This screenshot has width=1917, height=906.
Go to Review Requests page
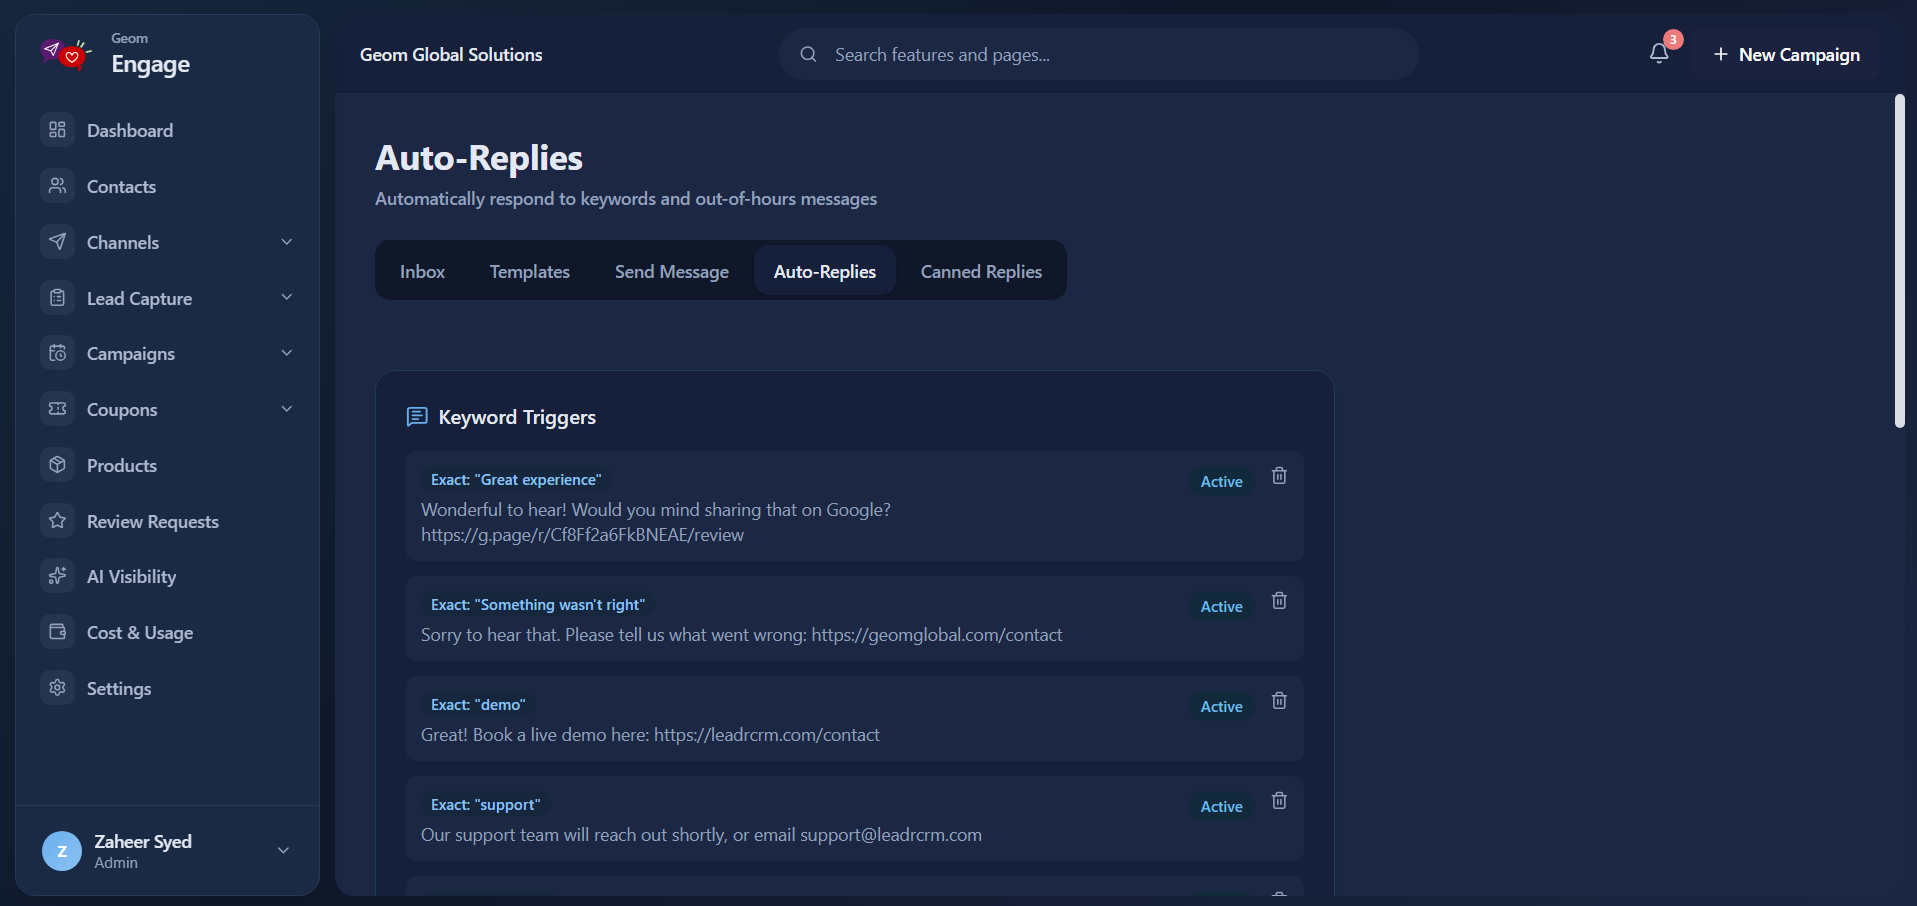(167, 521)
